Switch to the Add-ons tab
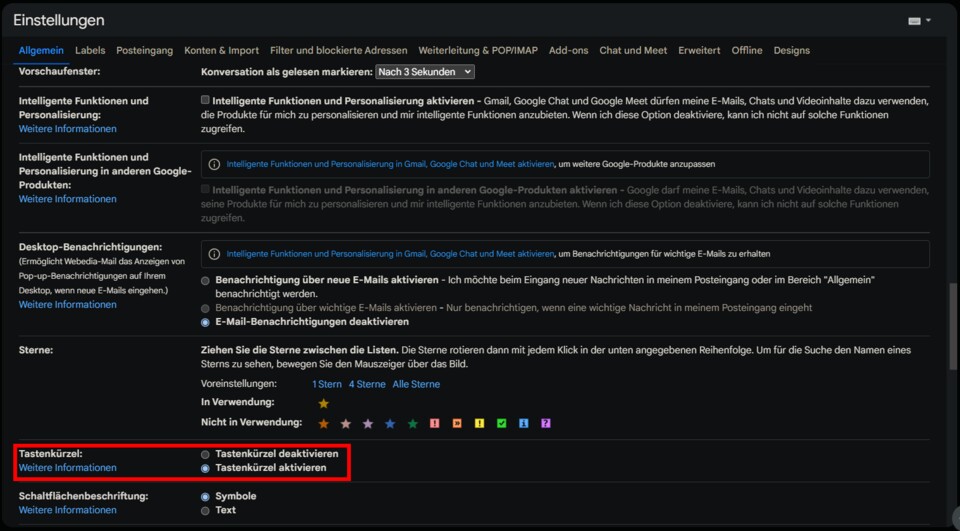The width and height of the screenshot is (960, 531). [x=568, y=50]
